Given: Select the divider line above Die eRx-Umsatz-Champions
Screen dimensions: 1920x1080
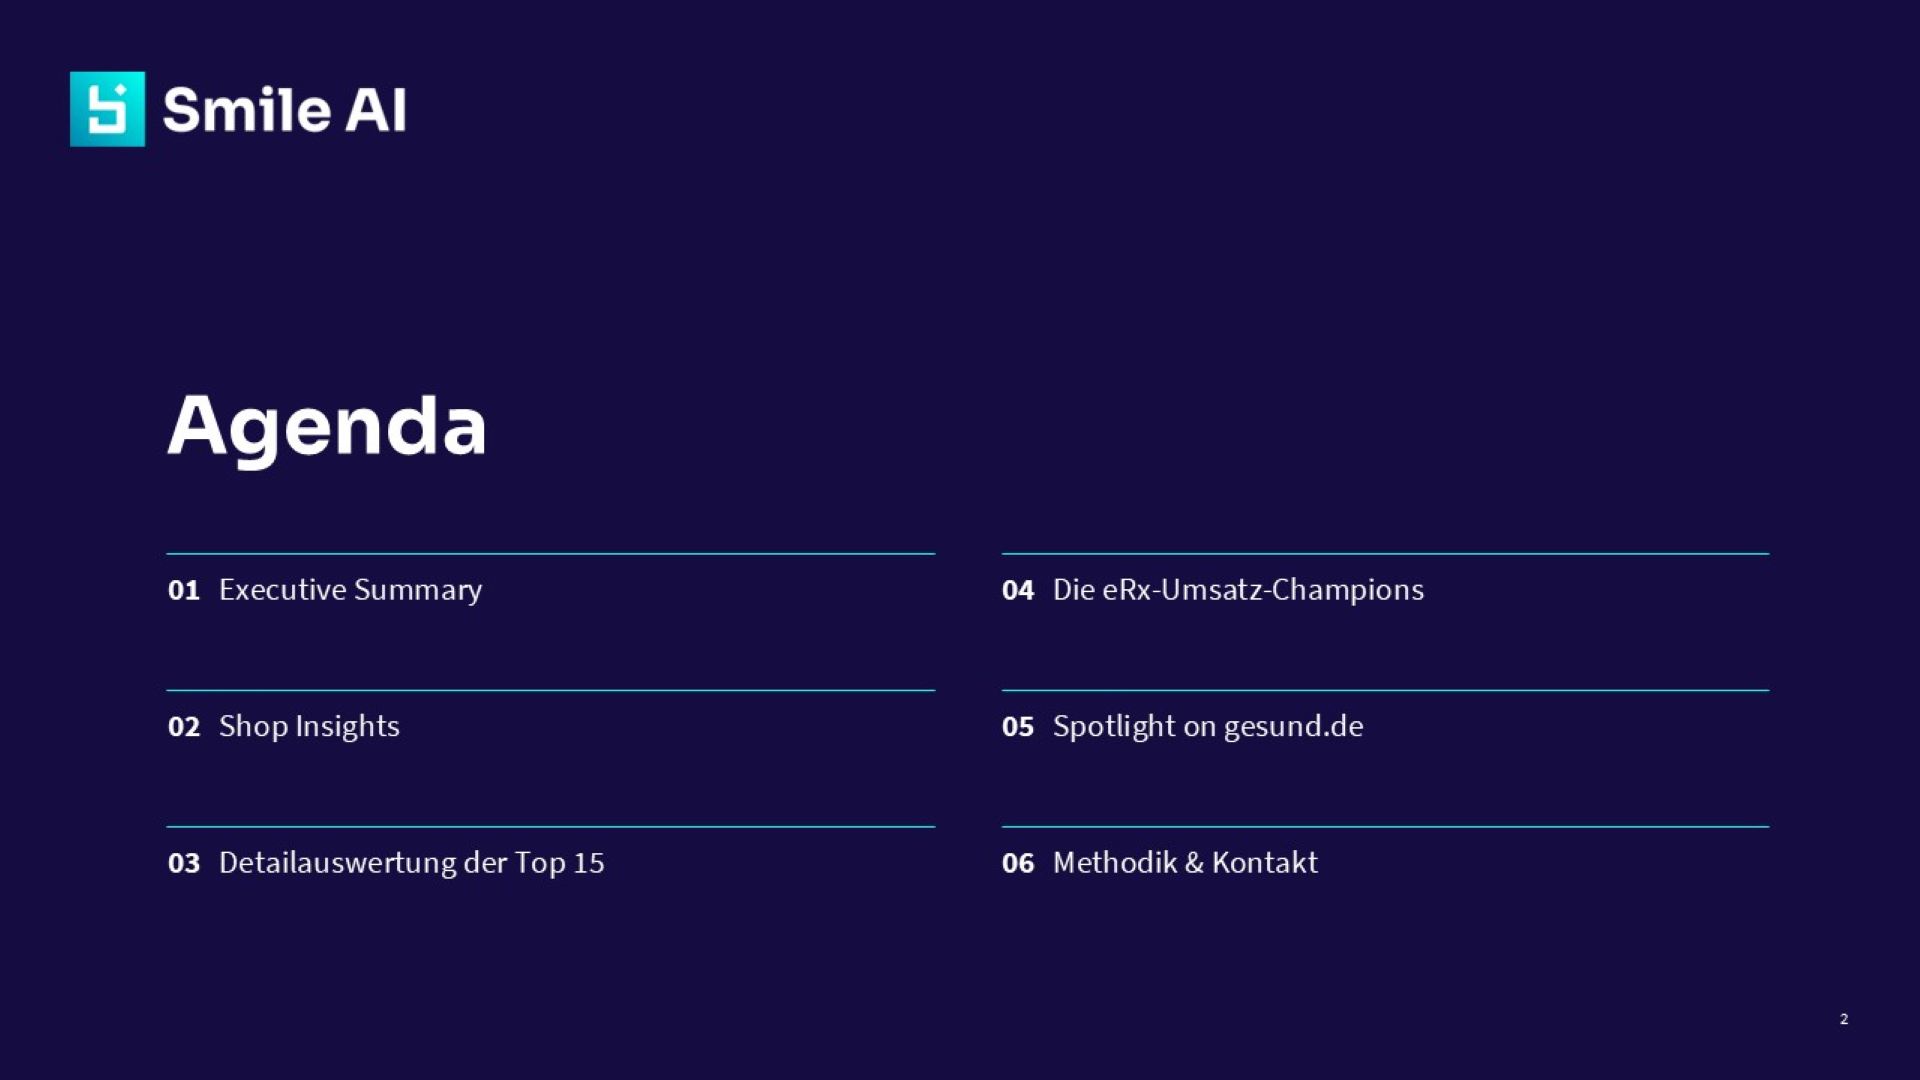Looking at the screenshot, I should pos(1385,553).
